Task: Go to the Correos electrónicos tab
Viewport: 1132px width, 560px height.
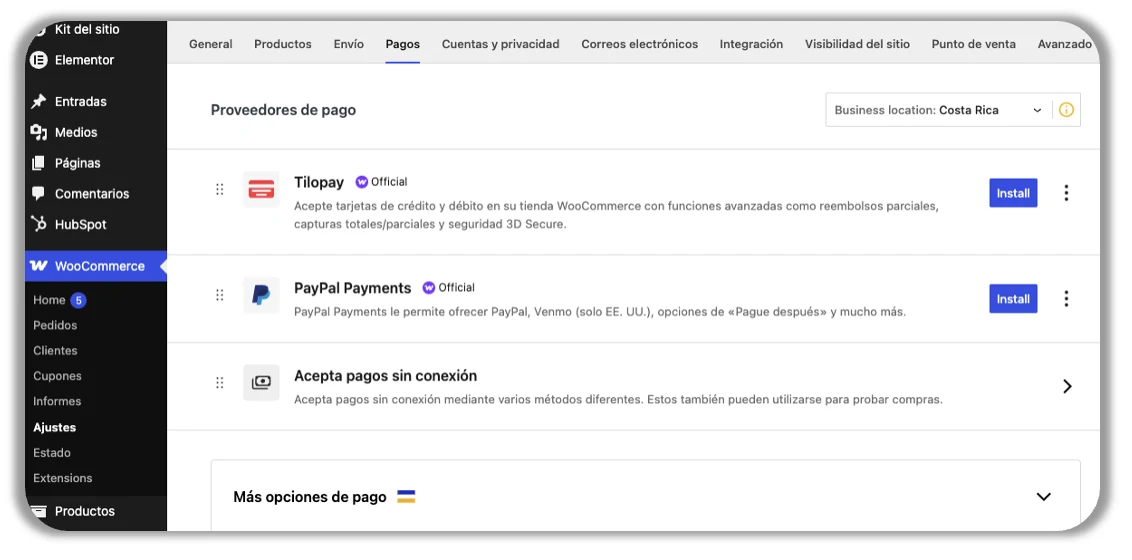Action: (640, 44)
